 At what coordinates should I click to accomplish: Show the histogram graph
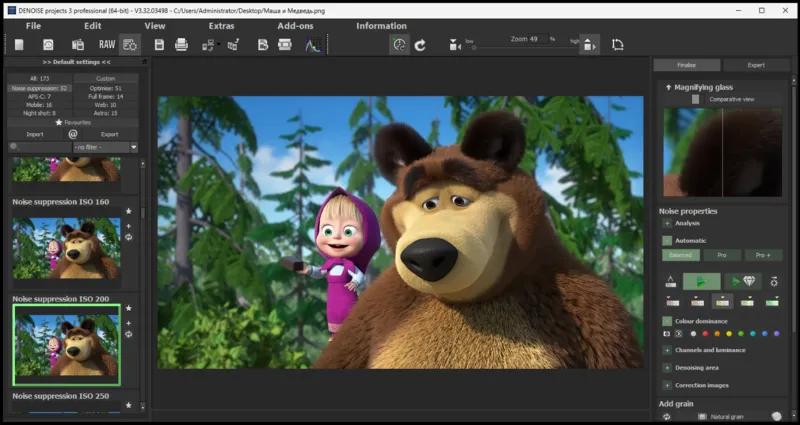pyautogui.click(x=312, y=45)
